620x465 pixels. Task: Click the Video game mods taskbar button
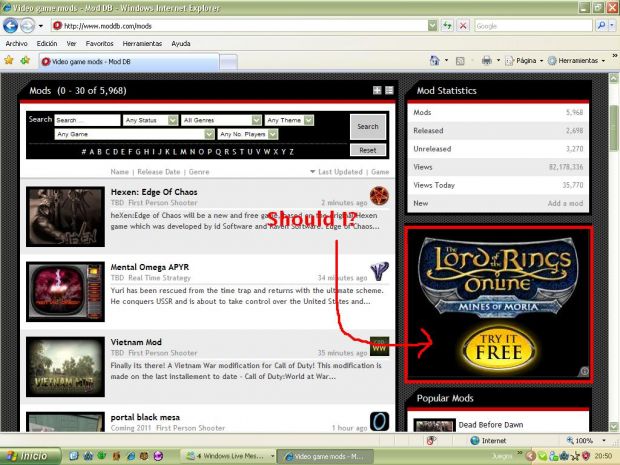[325, 456]
